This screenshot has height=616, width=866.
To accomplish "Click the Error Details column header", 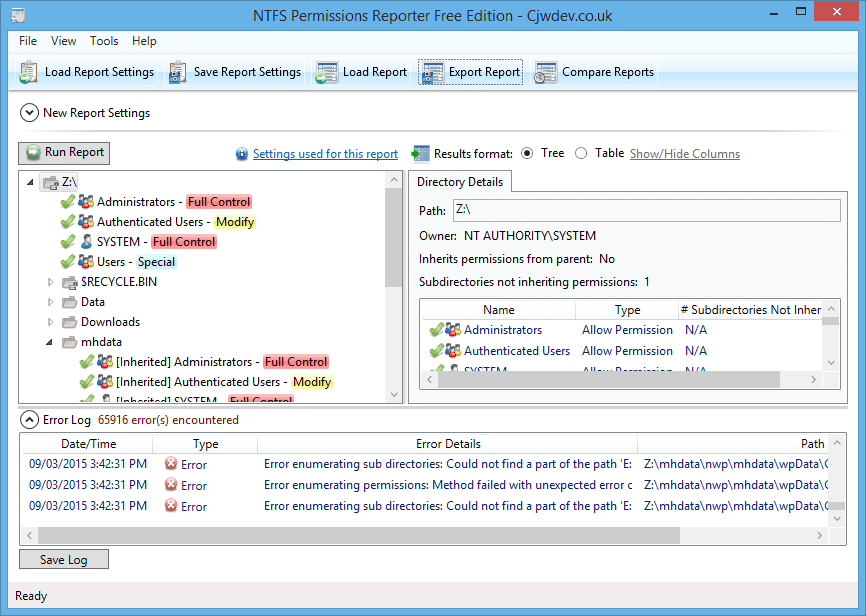I will click(x=448, y=444).
